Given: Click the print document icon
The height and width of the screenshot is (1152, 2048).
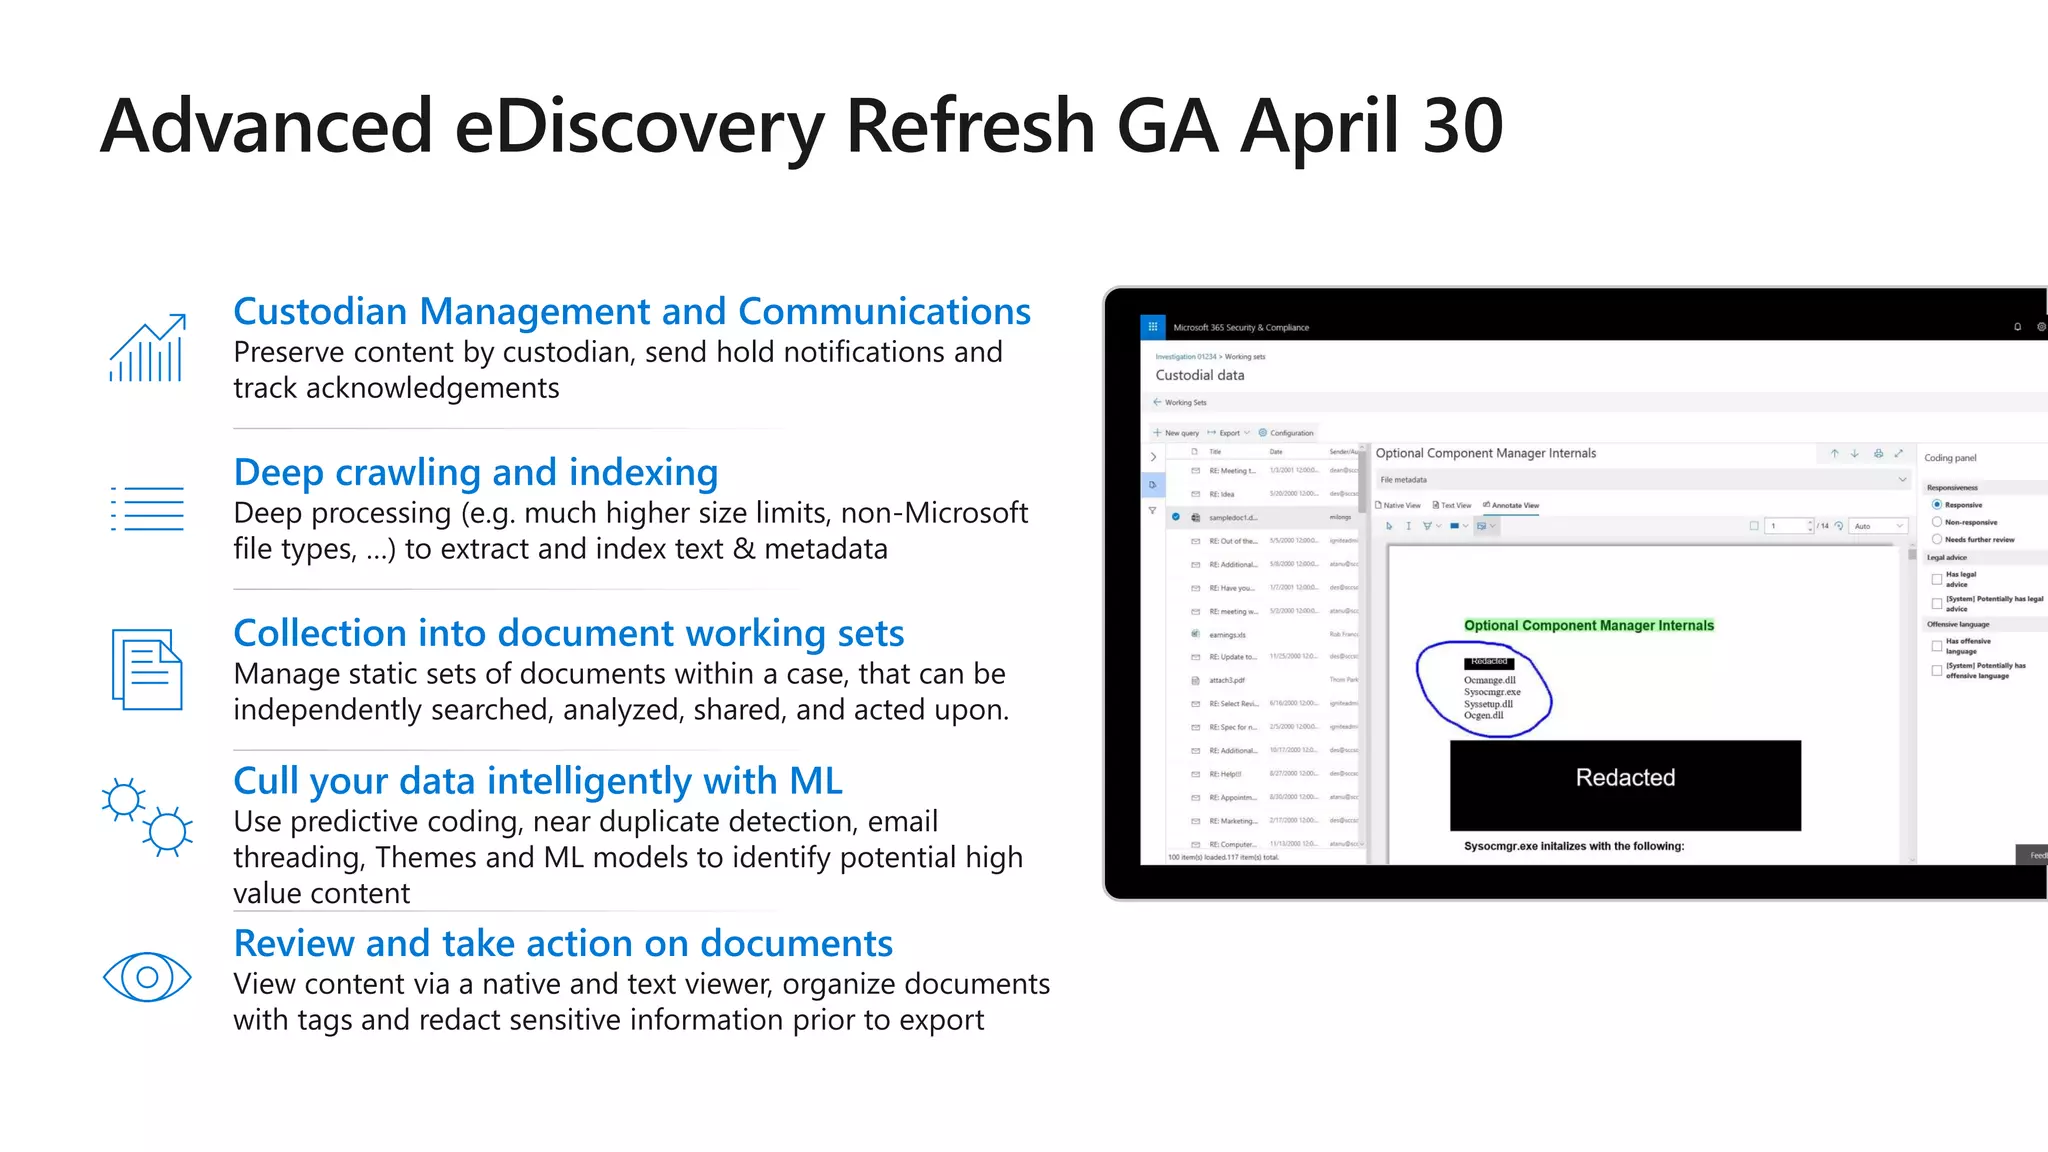Looking at the screenshot, I should [1878, 454].
